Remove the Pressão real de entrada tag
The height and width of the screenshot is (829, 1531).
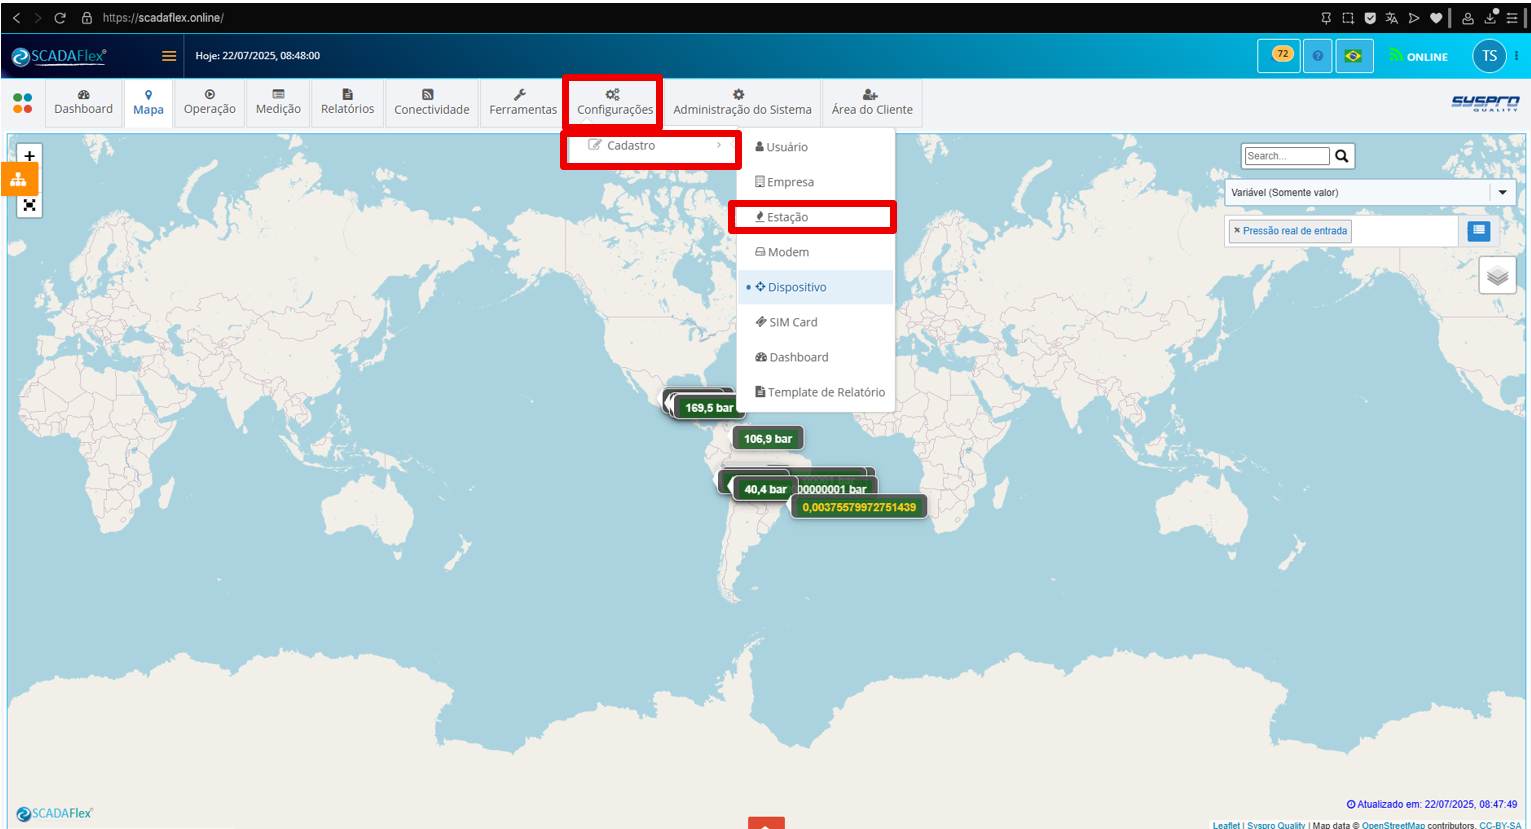coord(1237,231)
